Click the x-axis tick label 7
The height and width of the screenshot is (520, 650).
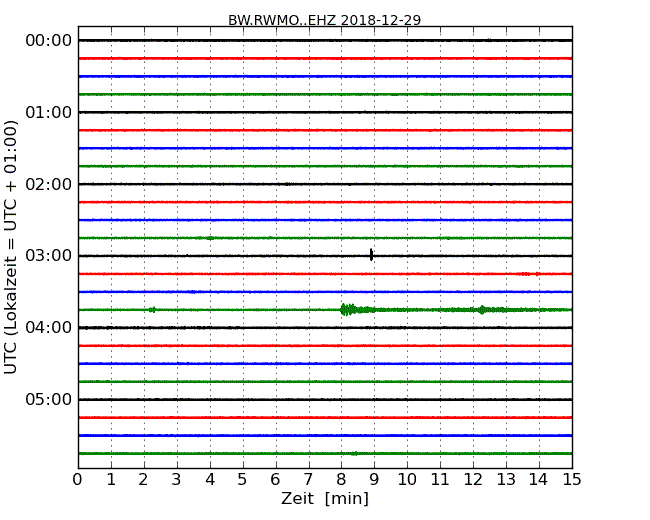pos(308,480)
